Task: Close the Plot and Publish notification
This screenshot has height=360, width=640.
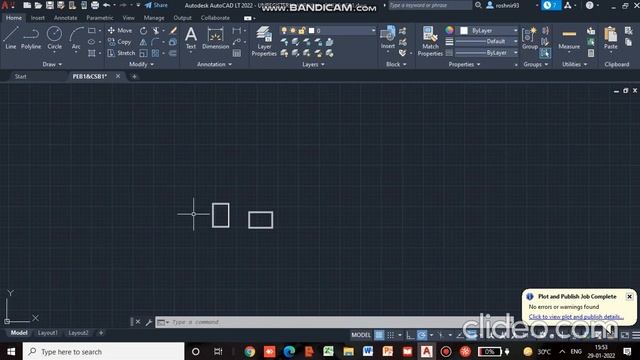Action: [629, 297]
